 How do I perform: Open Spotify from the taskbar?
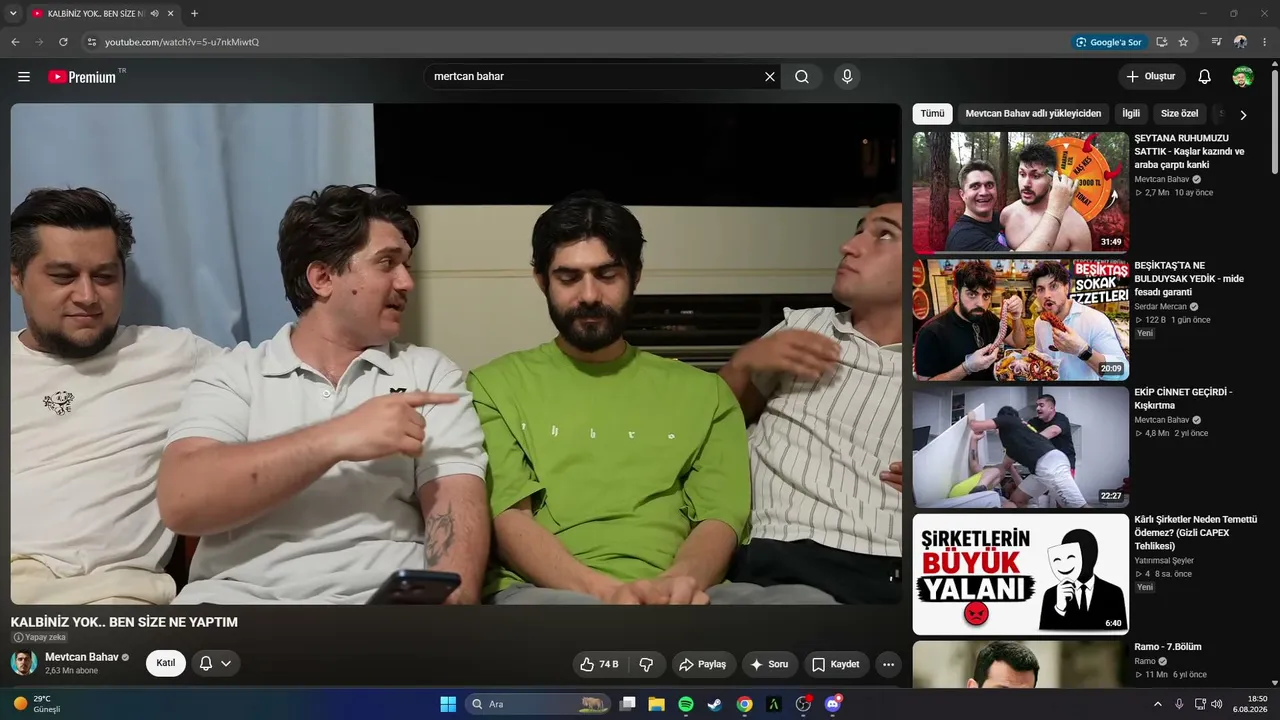(x=686, y=704)
